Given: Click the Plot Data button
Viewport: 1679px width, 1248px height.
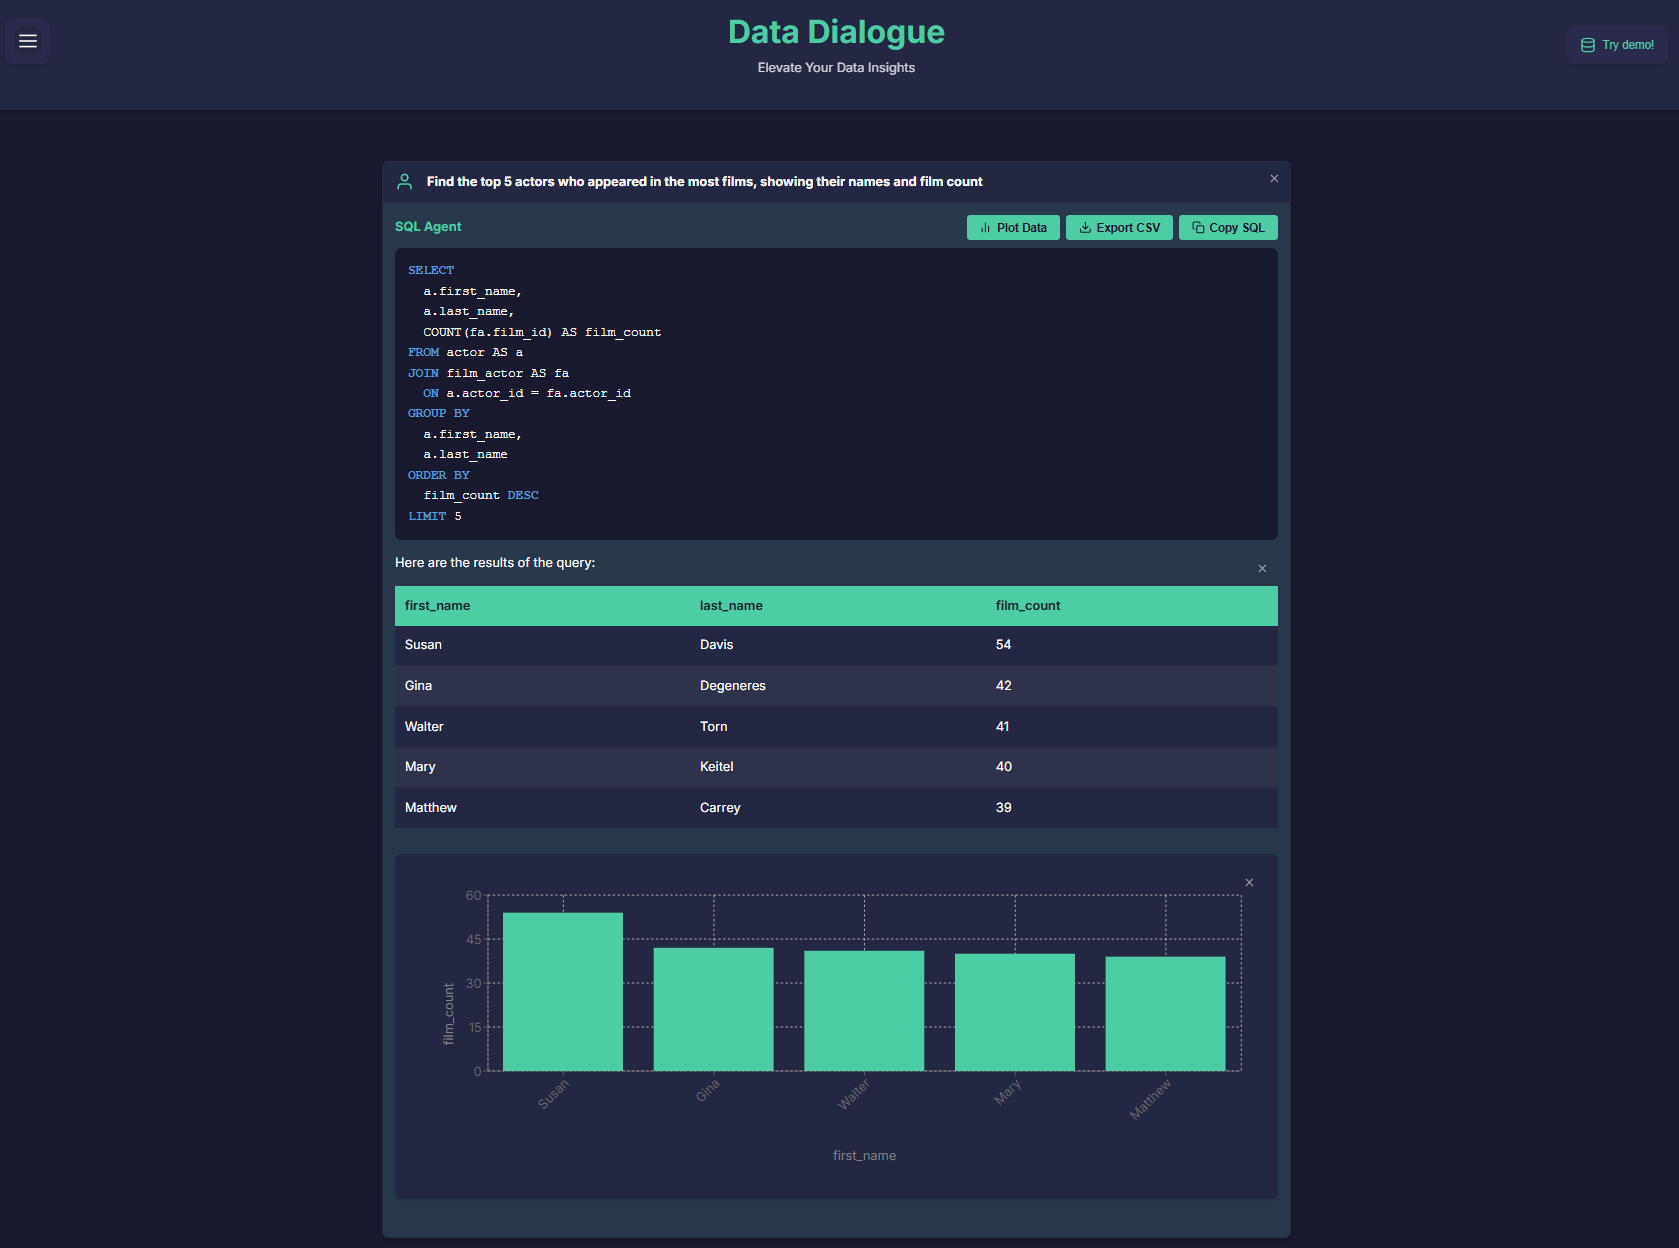Looking at the screenshot, I should click(x=1013, y=228).
